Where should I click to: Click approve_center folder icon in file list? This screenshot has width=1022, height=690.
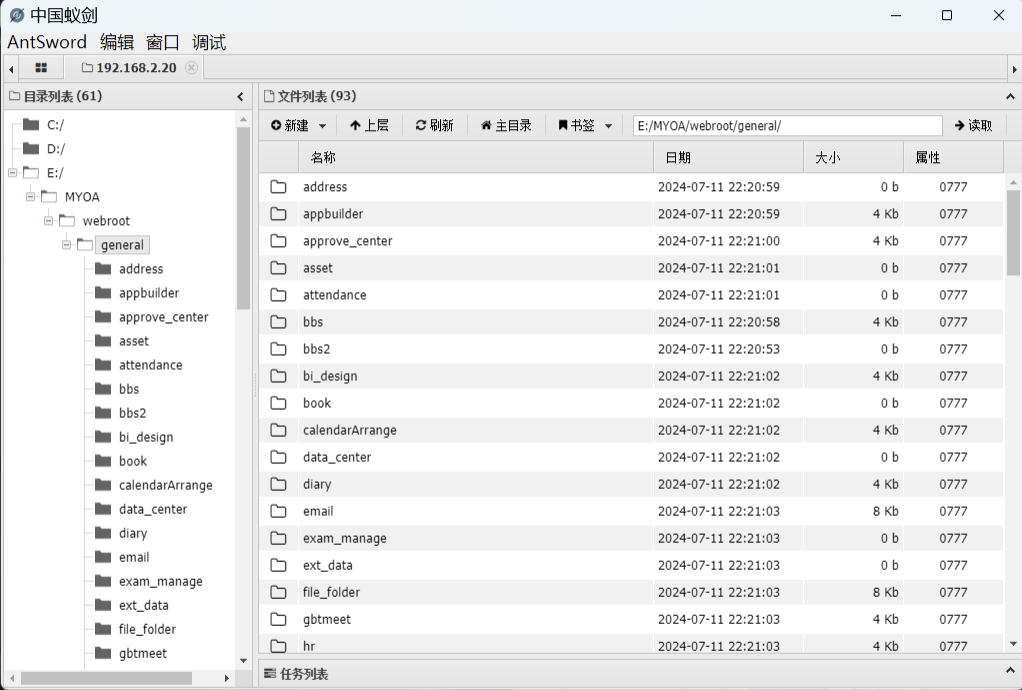point(278,241)
